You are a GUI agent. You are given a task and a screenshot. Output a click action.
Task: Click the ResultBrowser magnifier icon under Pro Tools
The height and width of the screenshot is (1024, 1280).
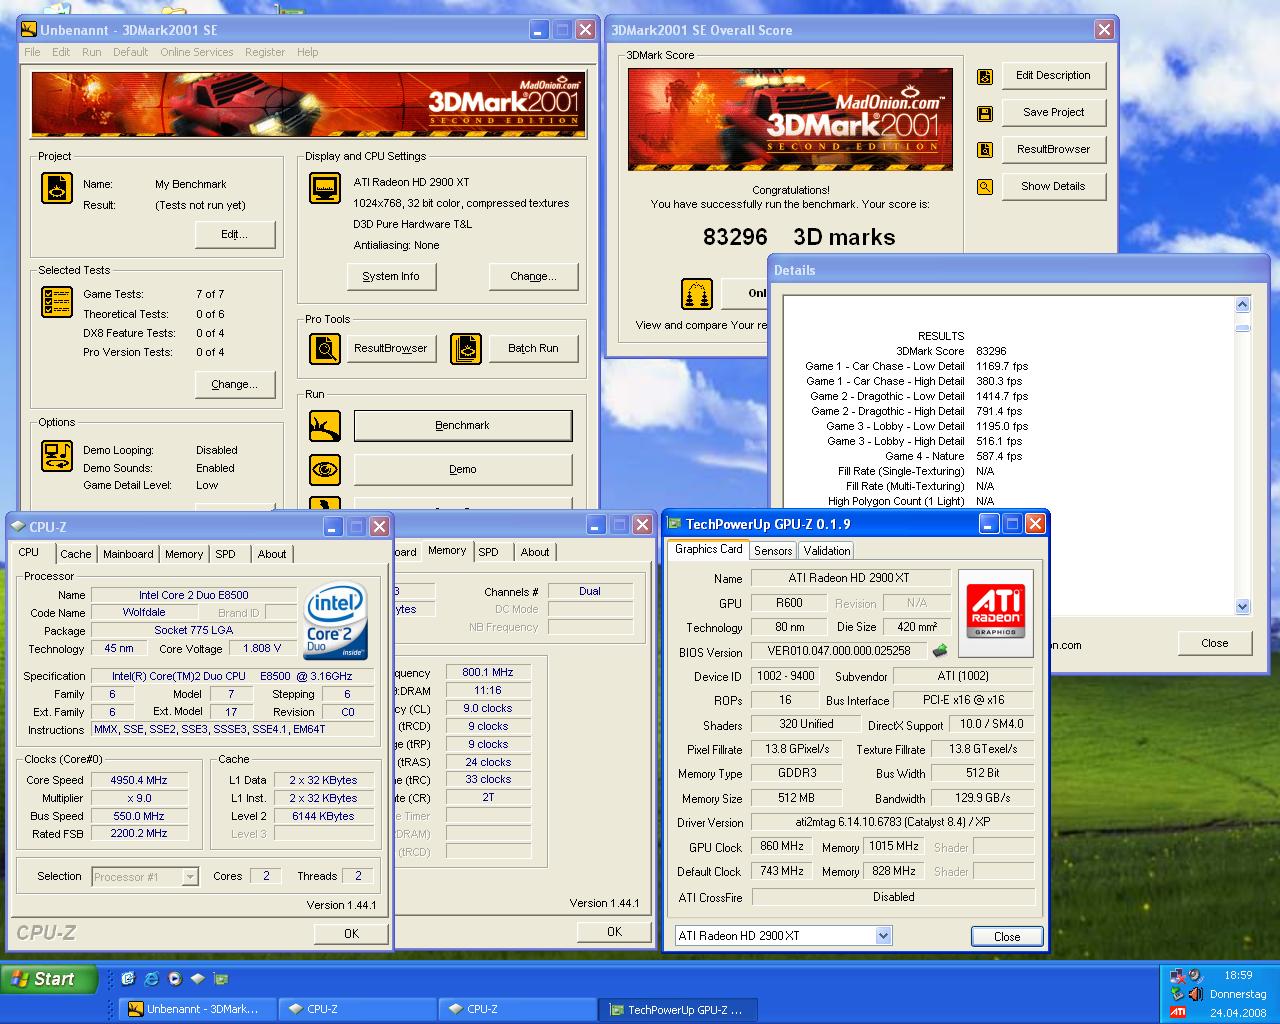click(324, 348)
